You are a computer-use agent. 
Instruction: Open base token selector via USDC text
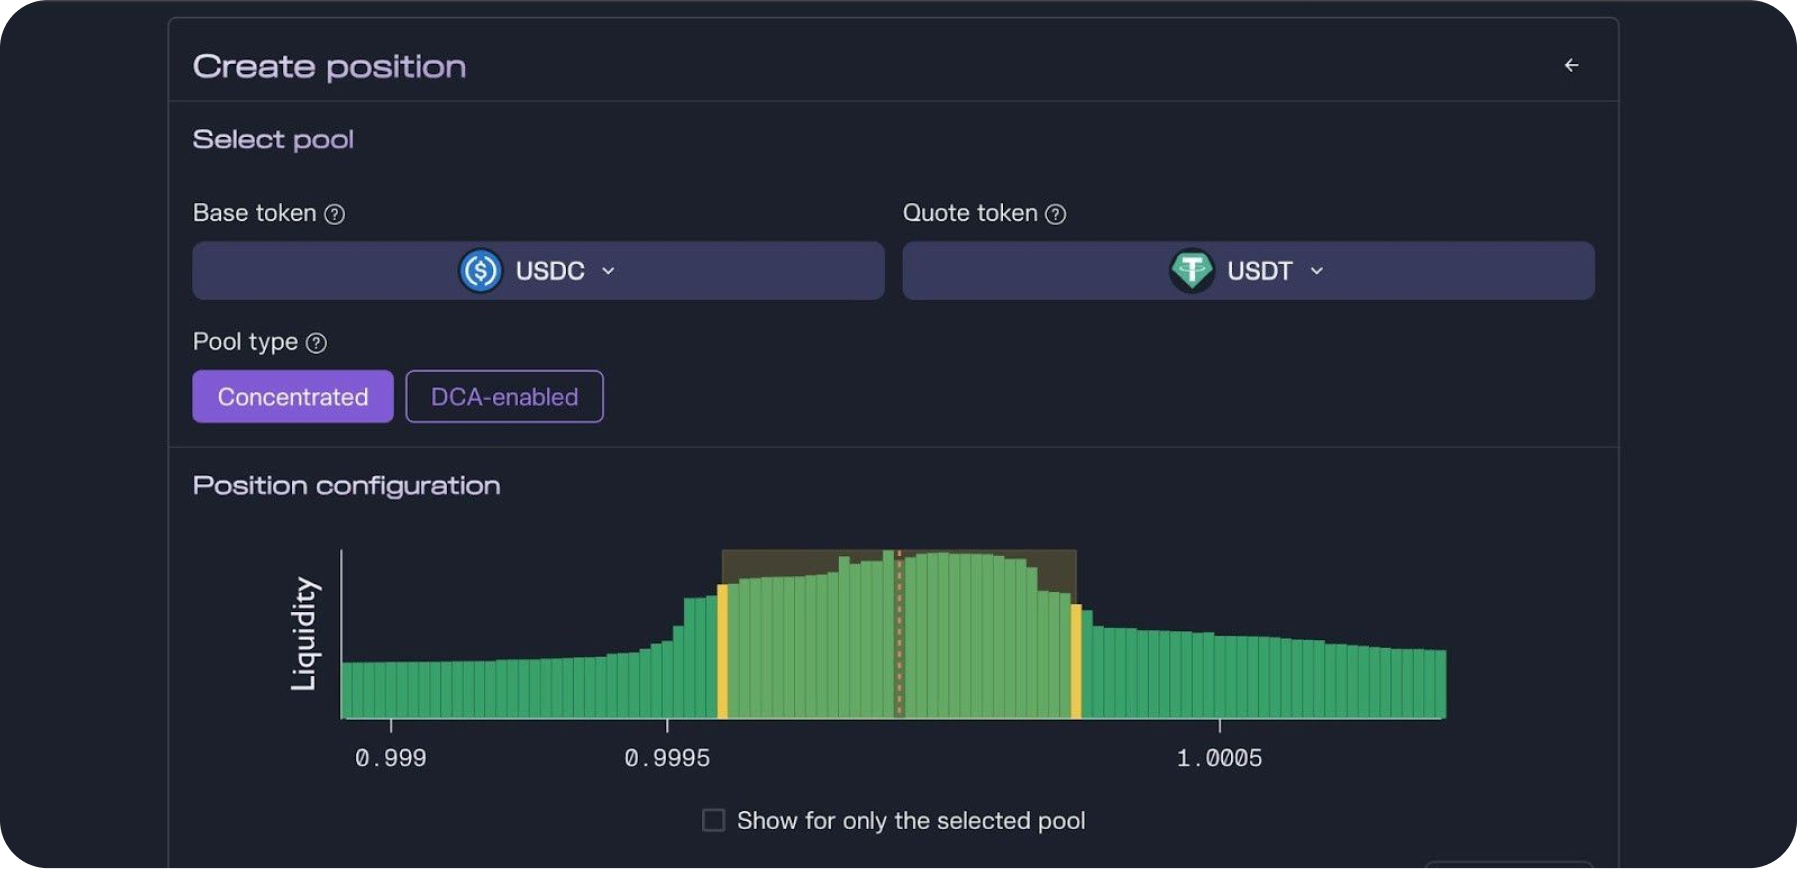click(549, 271)
